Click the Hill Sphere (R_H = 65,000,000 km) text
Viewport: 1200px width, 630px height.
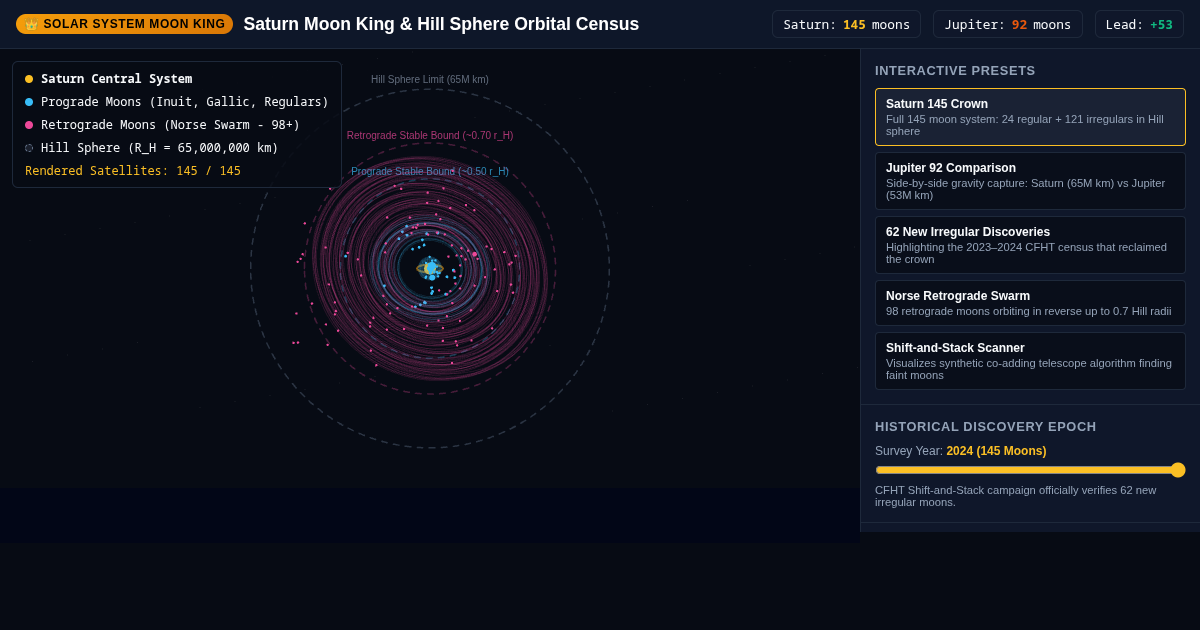pyautogui.click(x=160, y=148)
